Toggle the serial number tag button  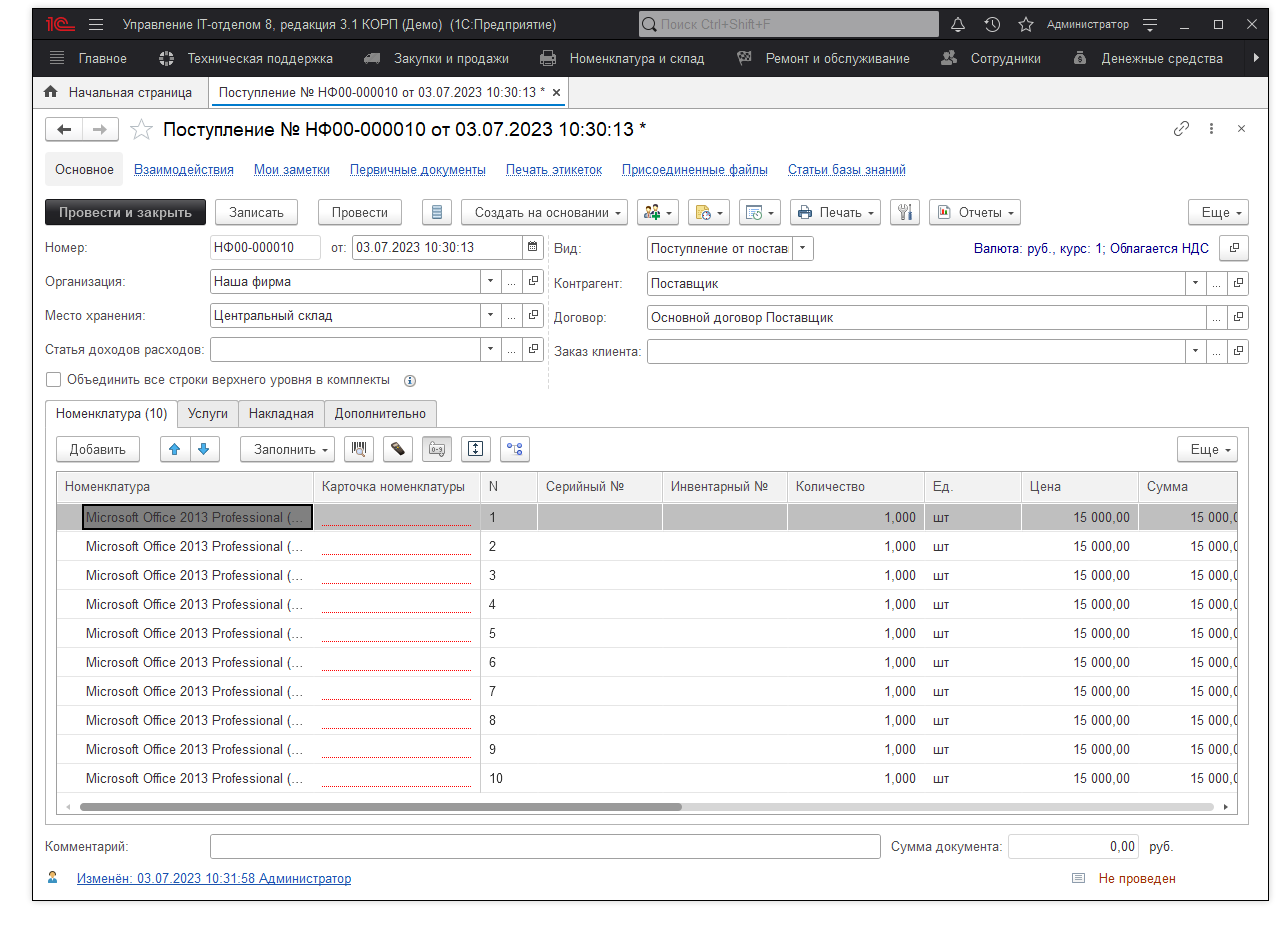(436, 450)
